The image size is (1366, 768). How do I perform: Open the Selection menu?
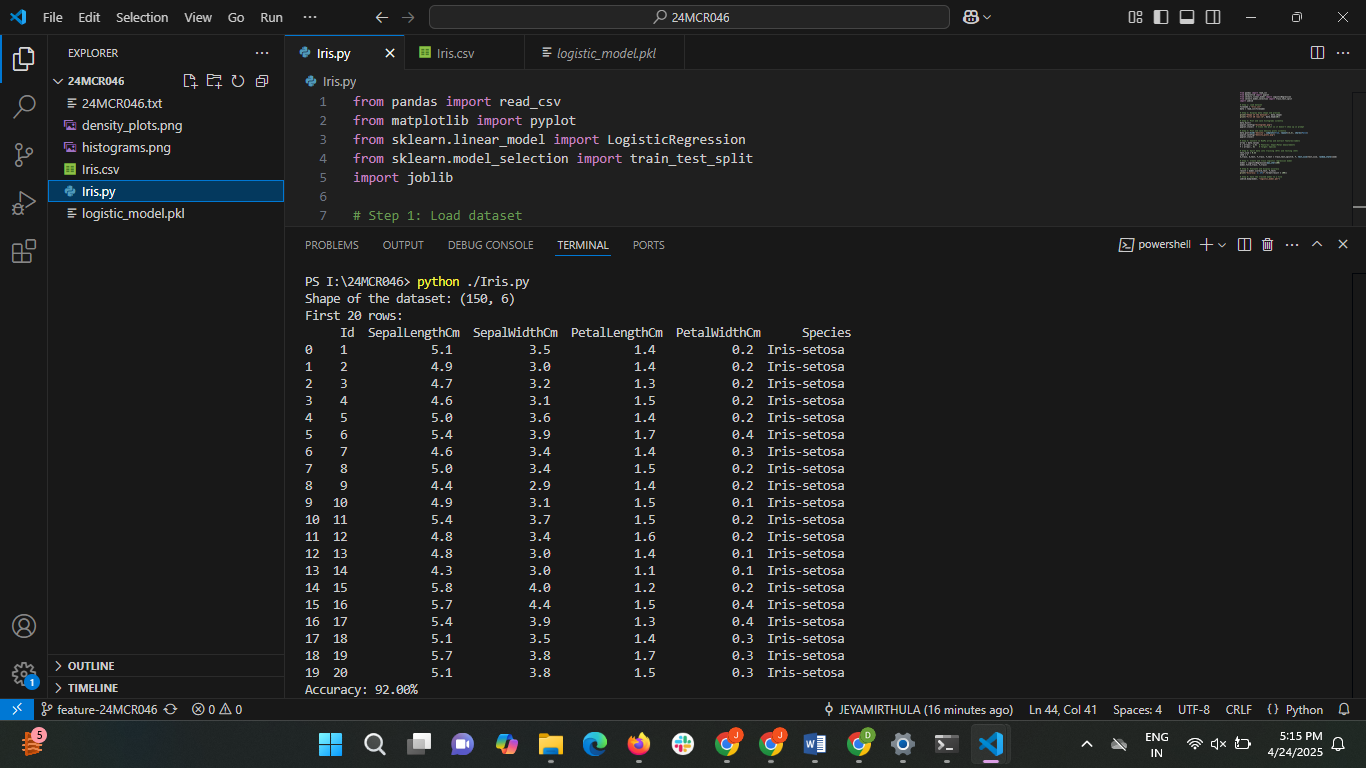(142, 17)
